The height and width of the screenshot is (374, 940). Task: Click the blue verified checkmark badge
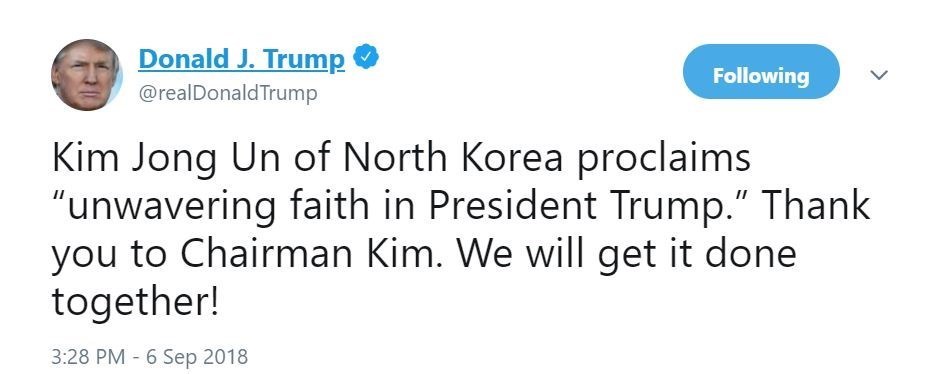365,58
